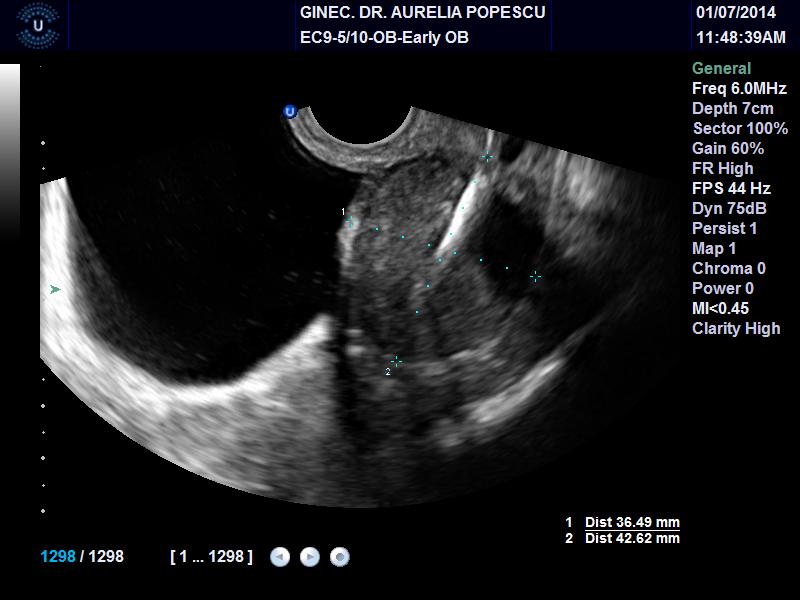Click the 'Persist 1' parameter
The image size is (800, 600).
tap(724, 228)
